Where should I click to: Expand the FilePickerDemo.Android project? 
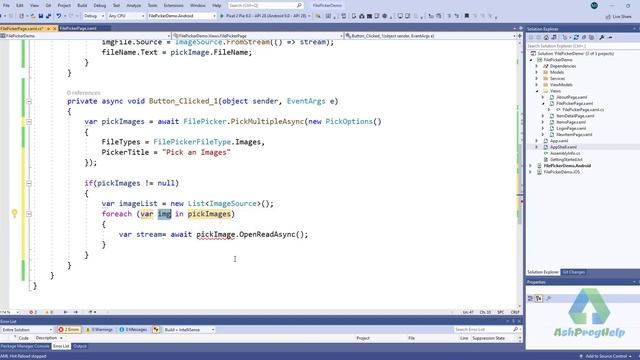click(531, 166)
